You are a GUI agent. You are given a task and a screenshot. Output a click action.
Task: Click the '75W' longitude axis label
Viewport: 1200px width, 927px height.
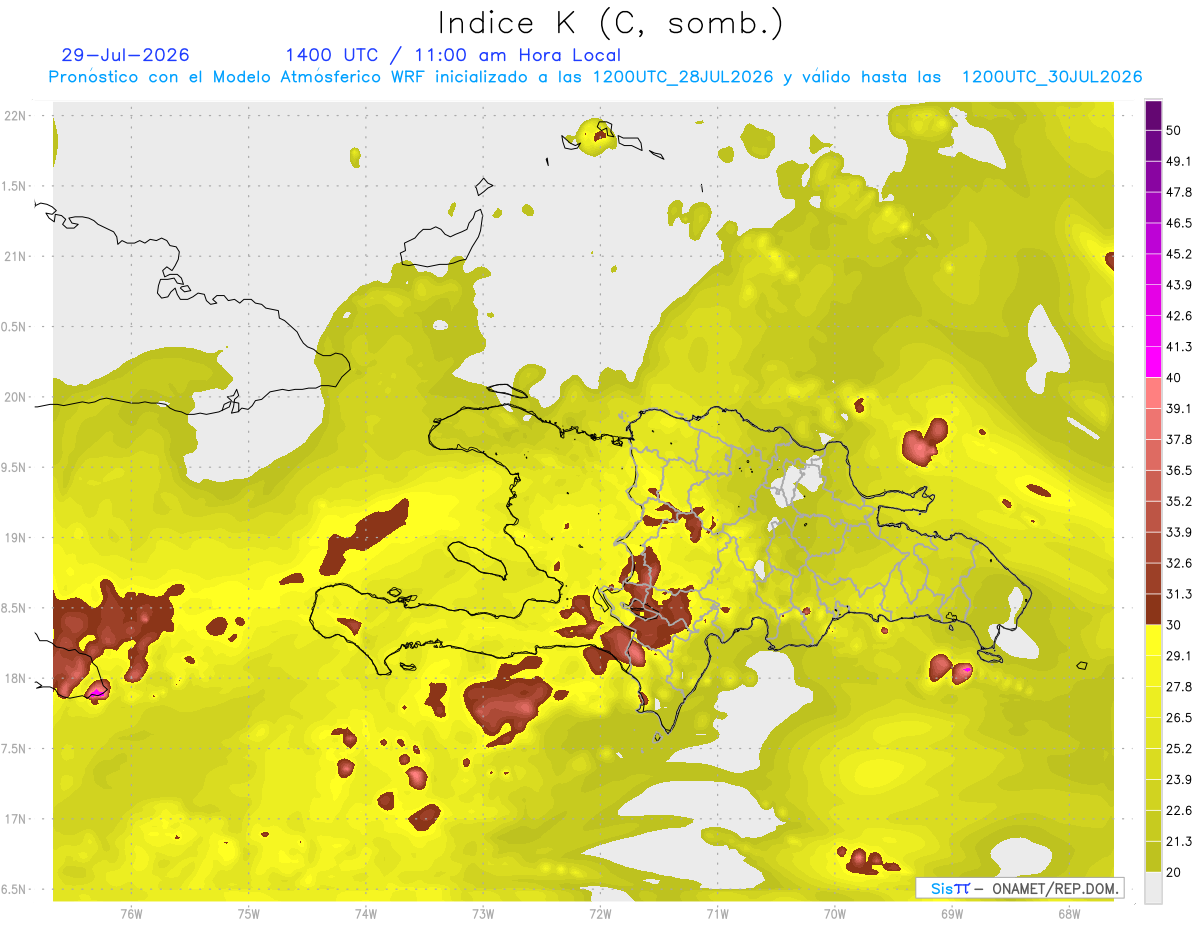pos(249,914)
